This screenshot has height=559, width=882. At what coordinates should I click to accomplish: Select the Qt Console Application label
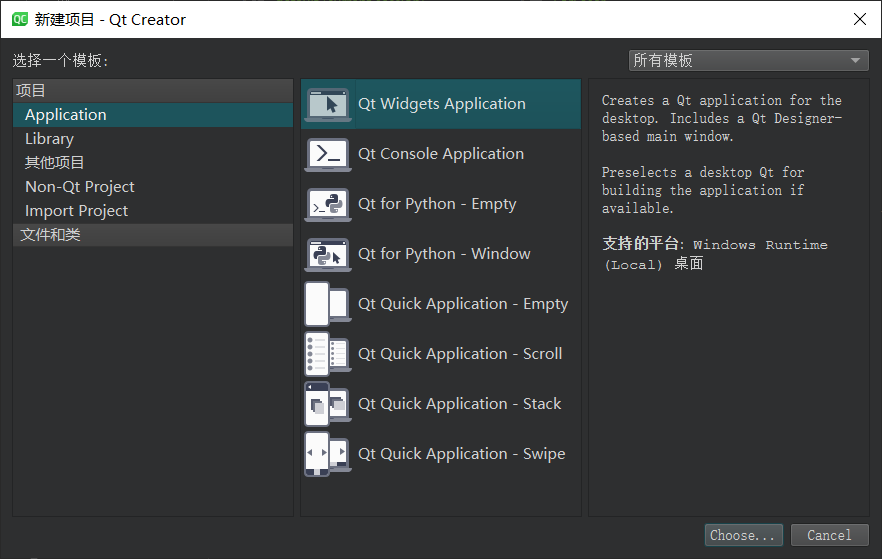[x=441, y=154]
